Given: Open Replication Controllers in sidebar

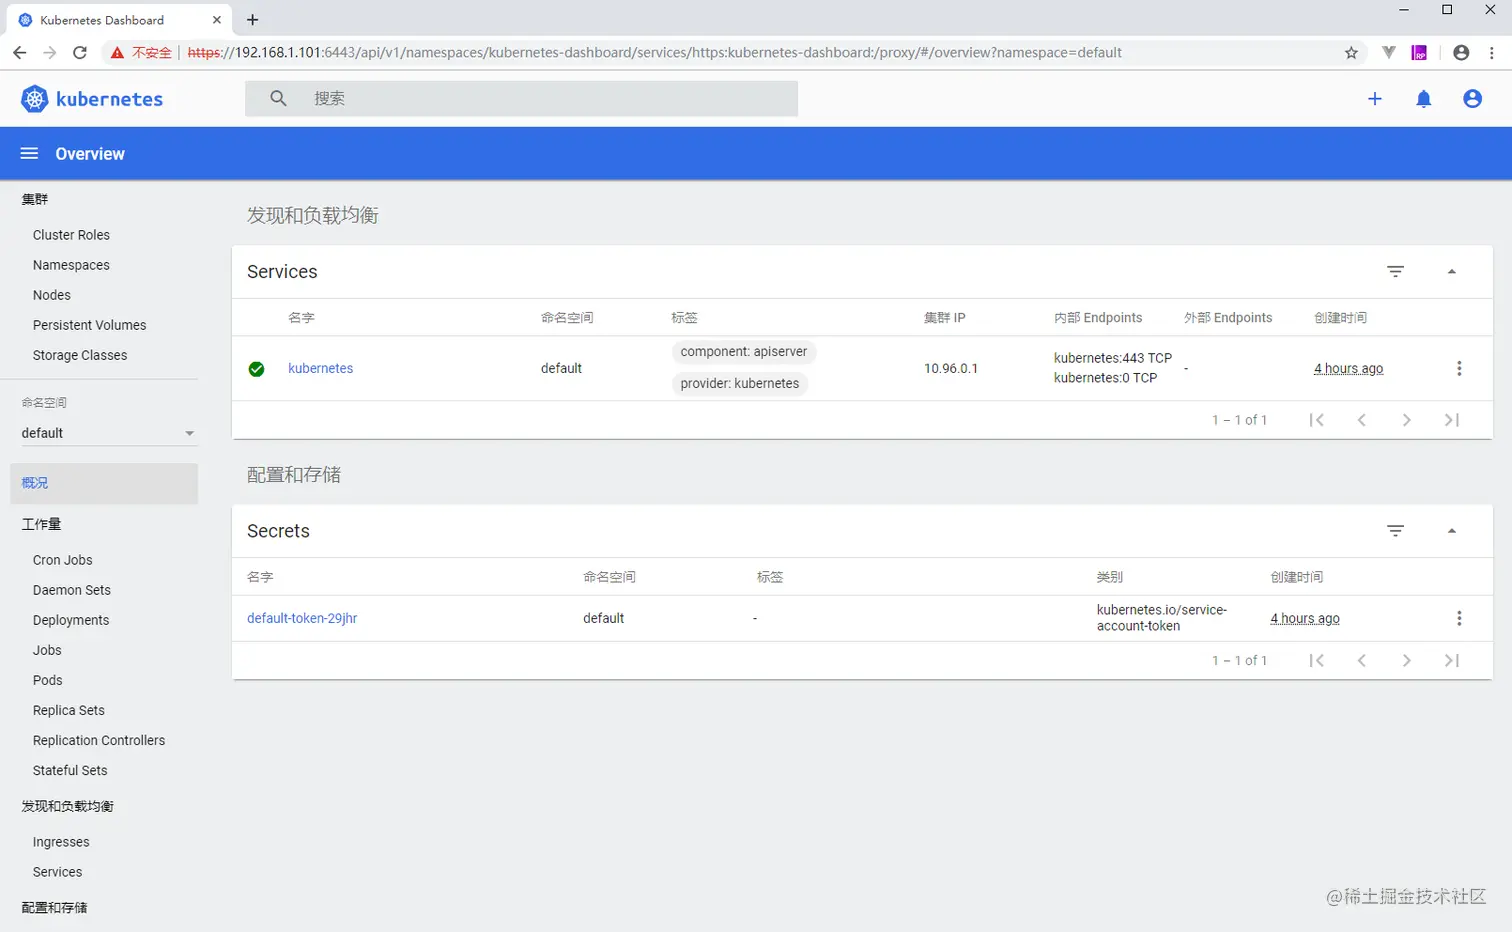Looking at the screenshot, I should pos(99,740).
